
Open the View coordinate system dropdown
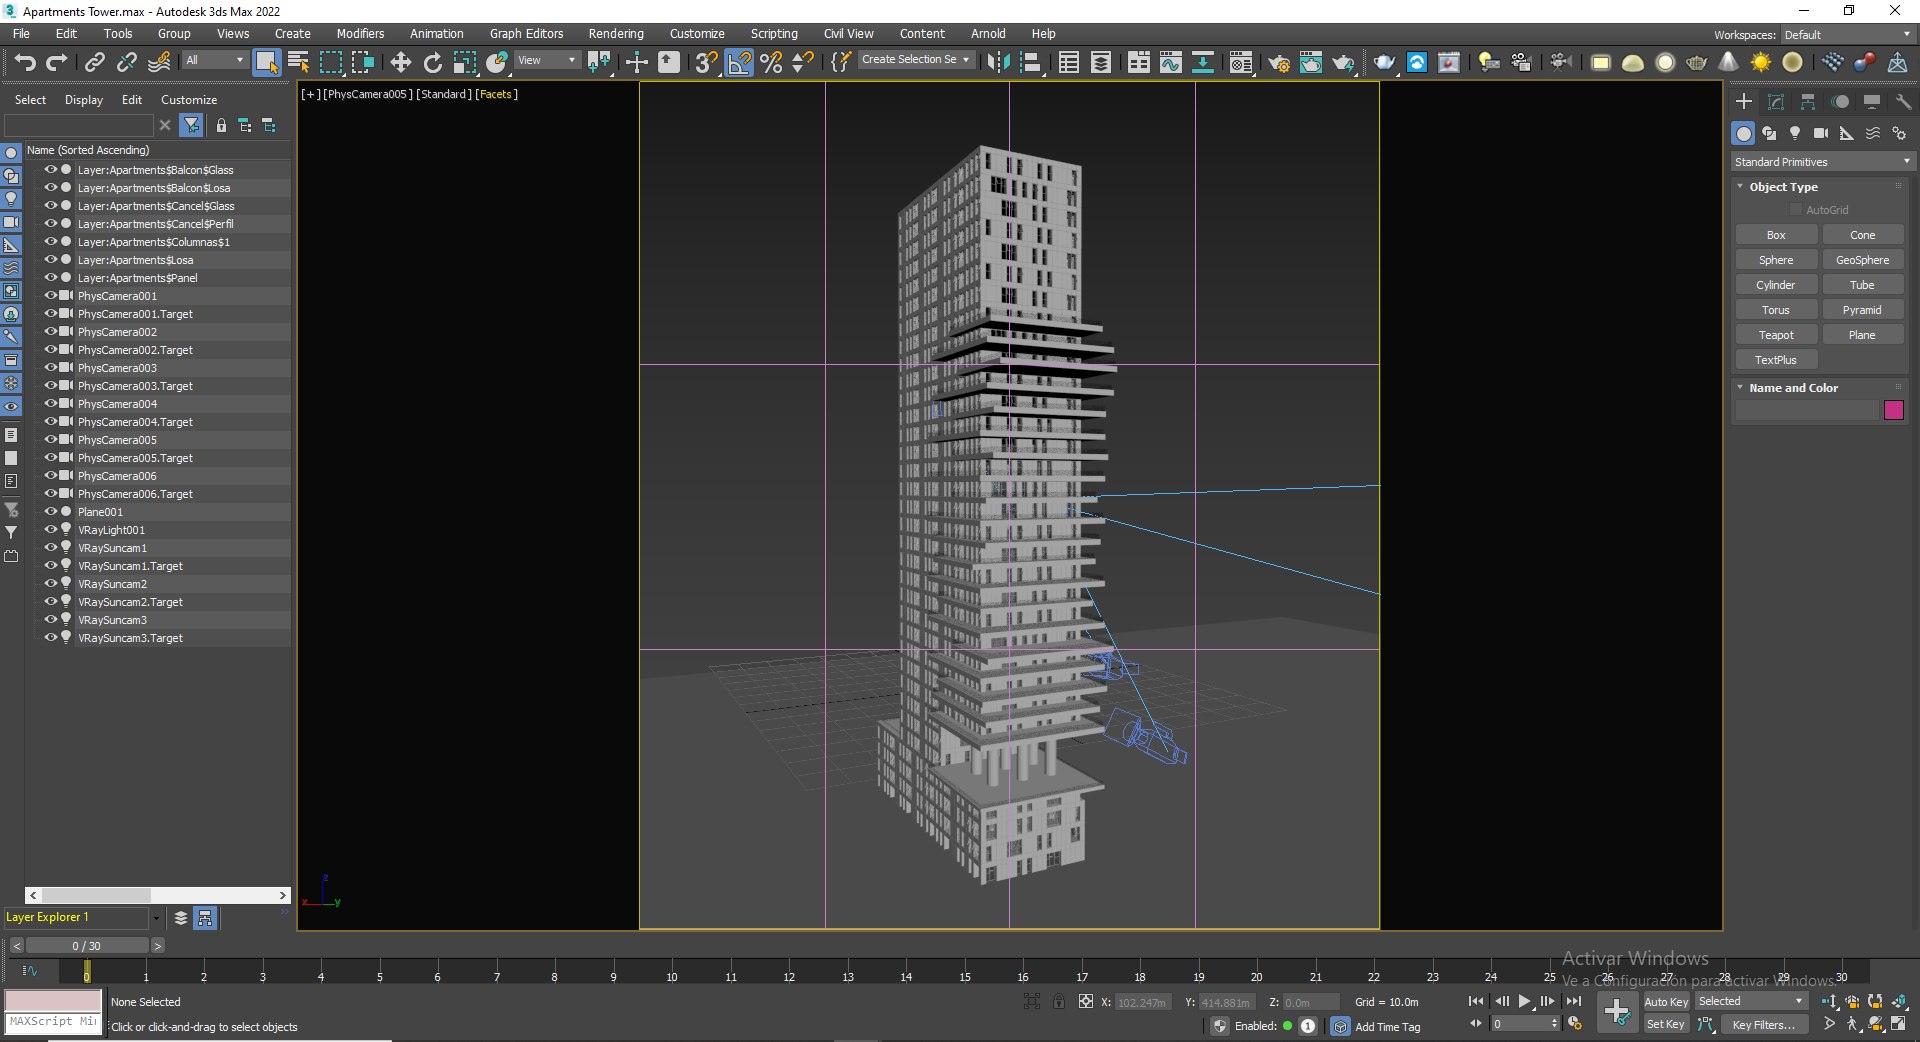(546, 61)
